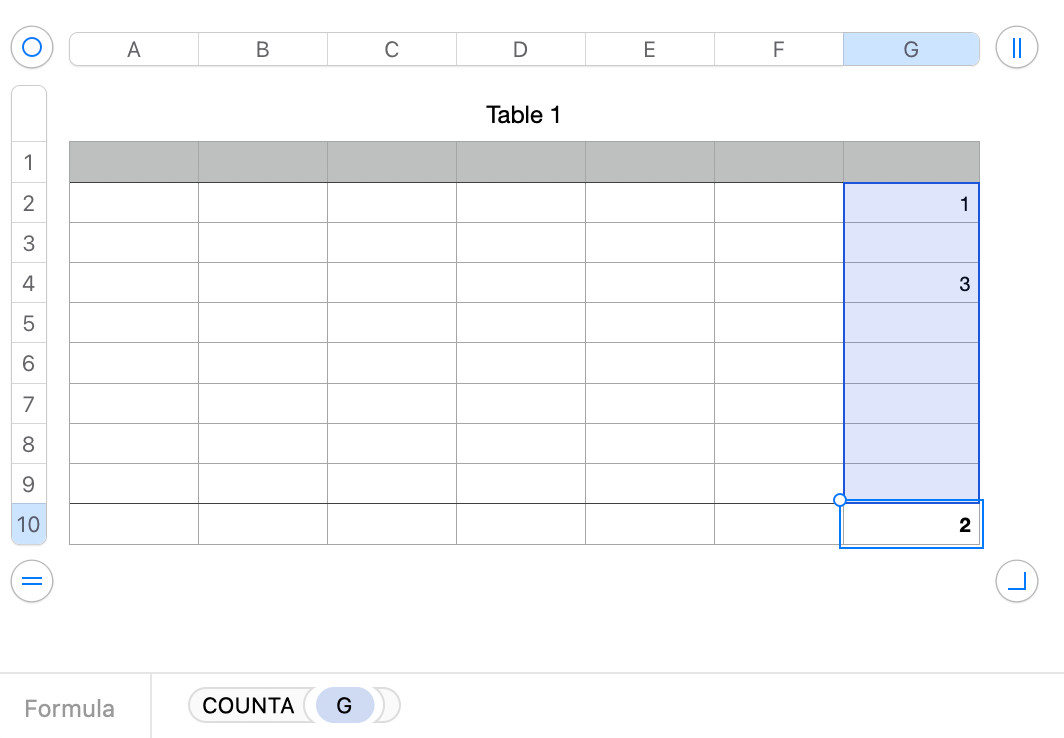1064x738 pixels.
Task: Select row header 5
Action: click(x=28, y=323)
